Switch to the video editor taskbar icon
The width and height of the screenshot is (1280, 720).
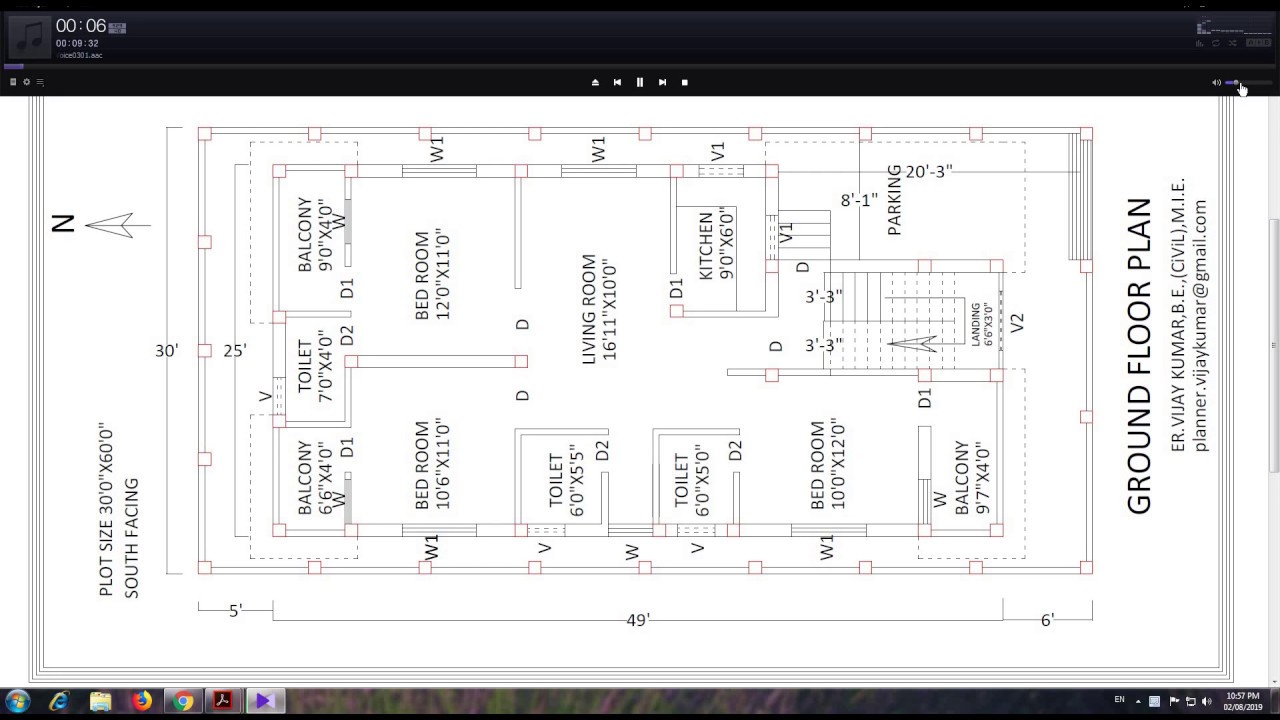pos(264,701)
